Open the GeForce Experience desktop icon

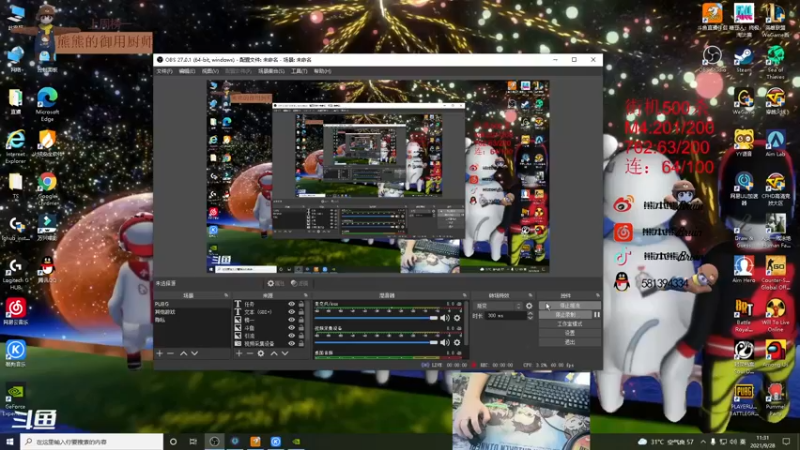pos(15,399)
